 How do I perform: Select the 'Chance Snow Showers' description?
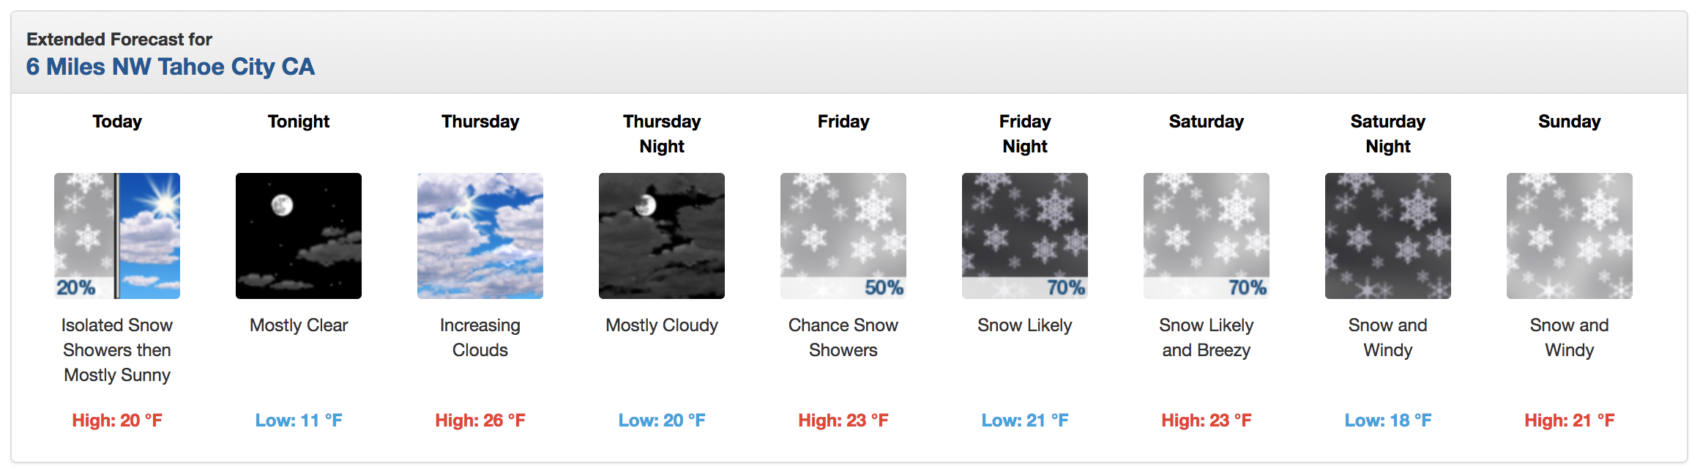pos(843,338)
